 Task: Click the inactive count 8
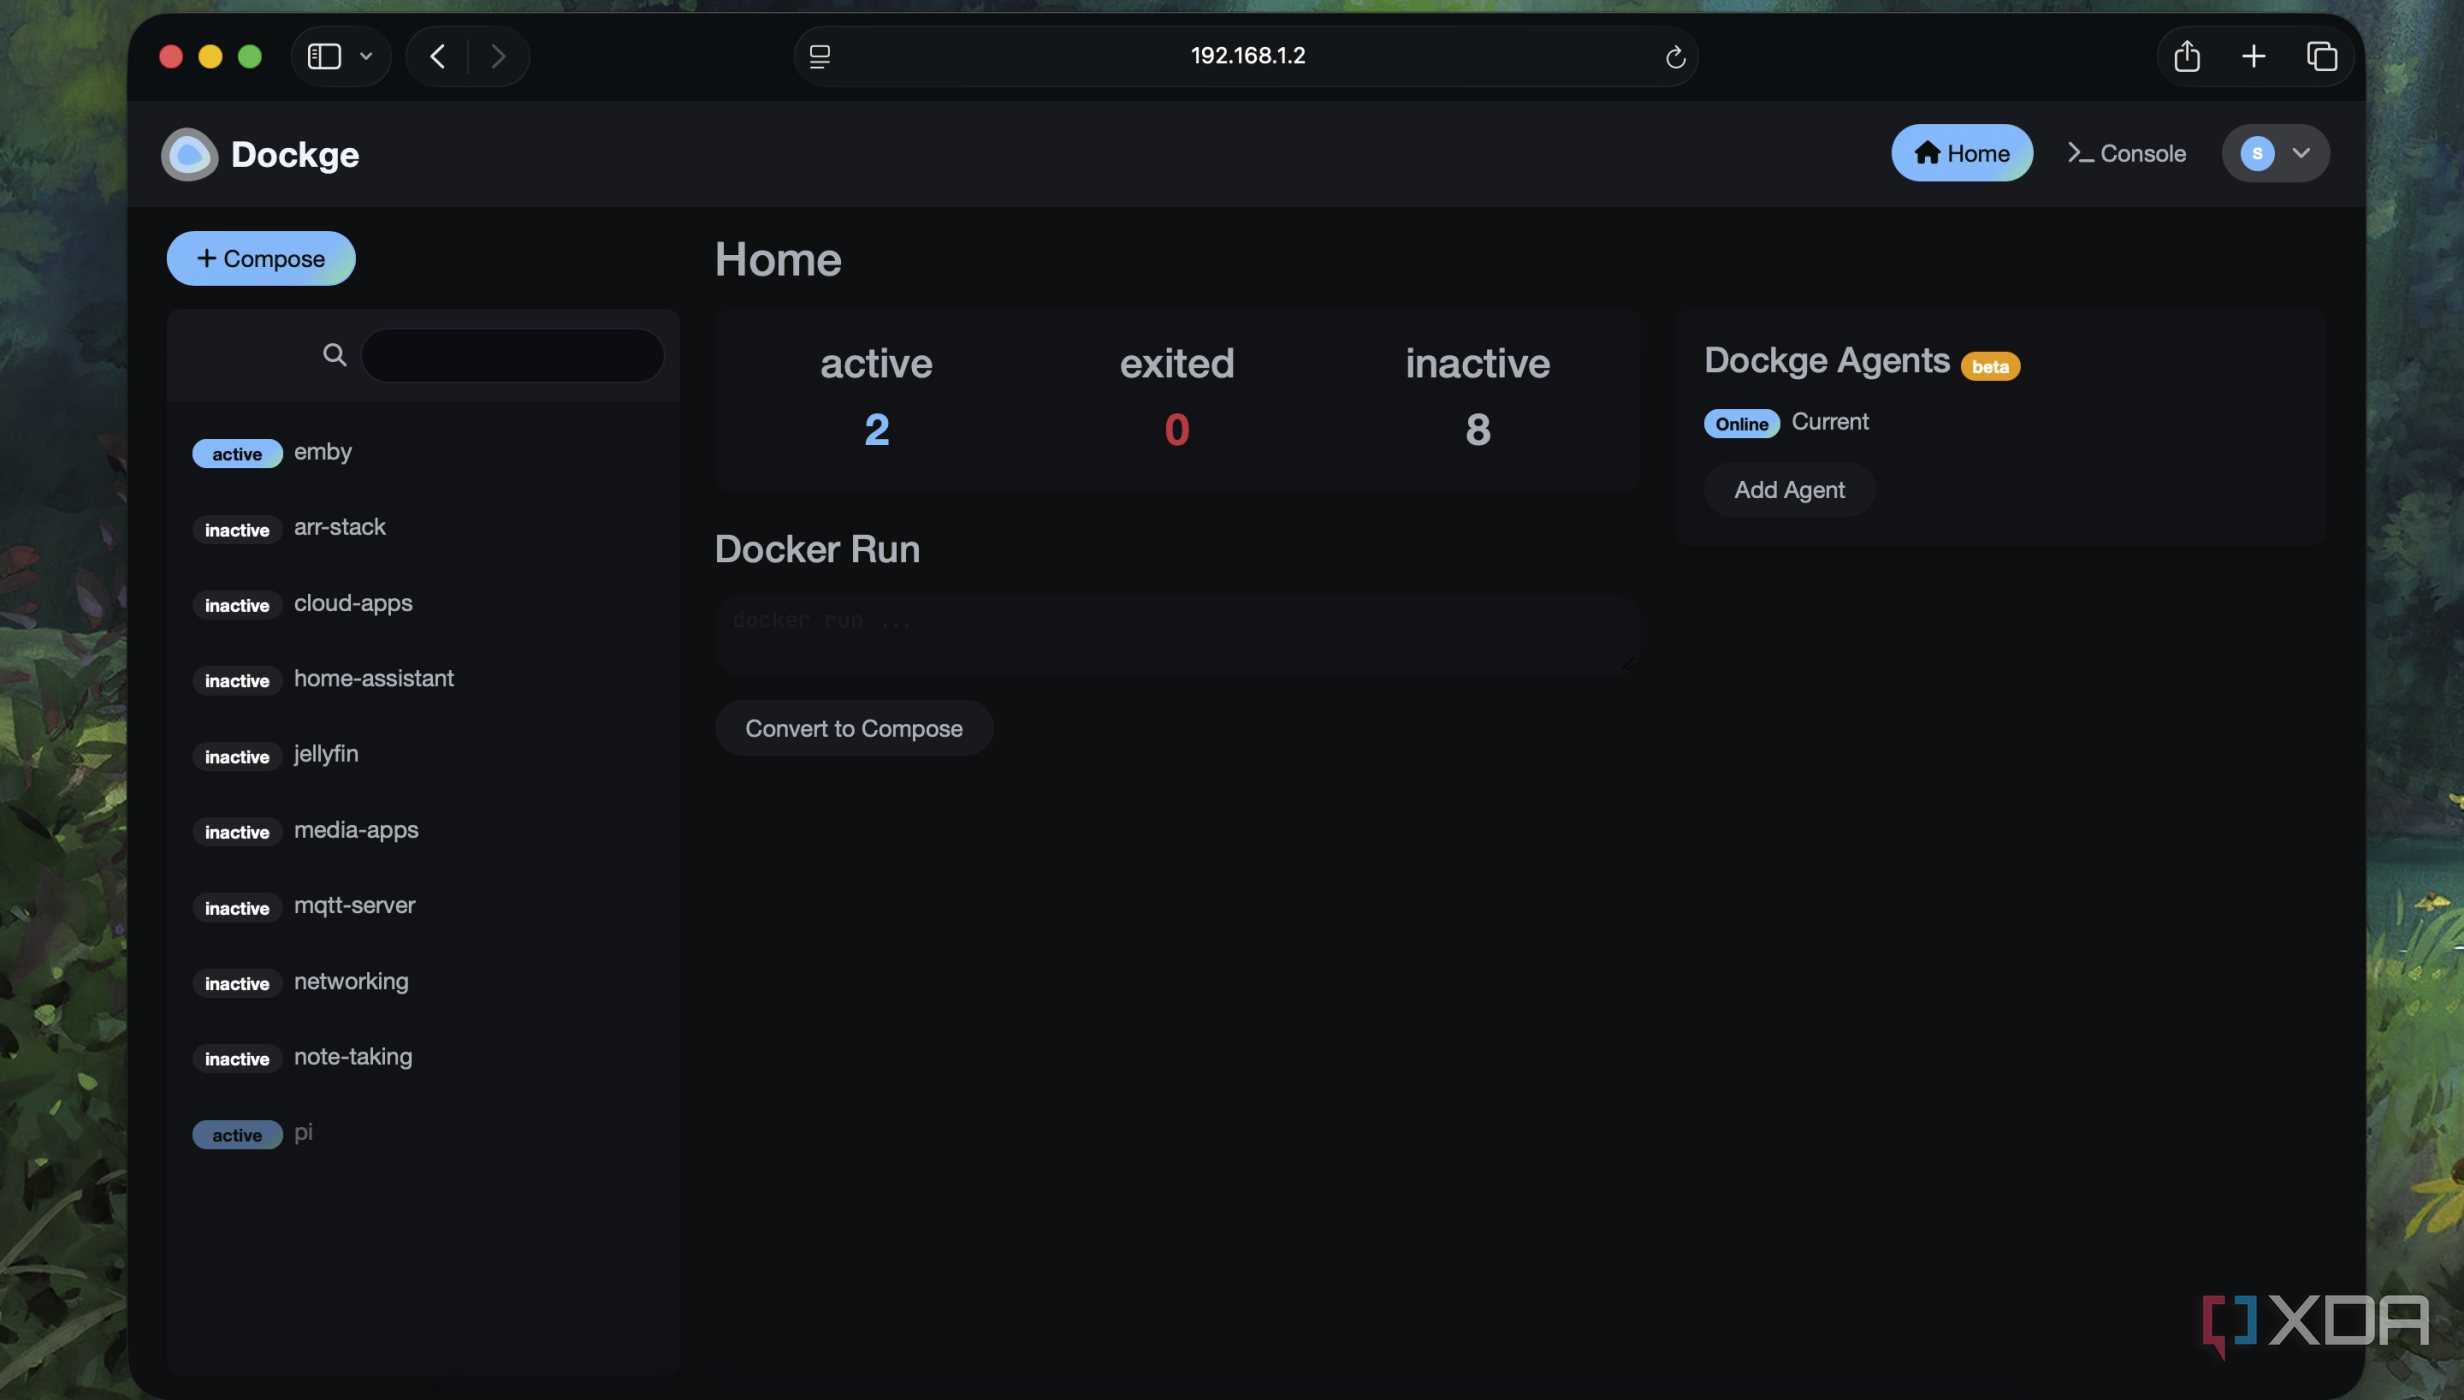1477,430
